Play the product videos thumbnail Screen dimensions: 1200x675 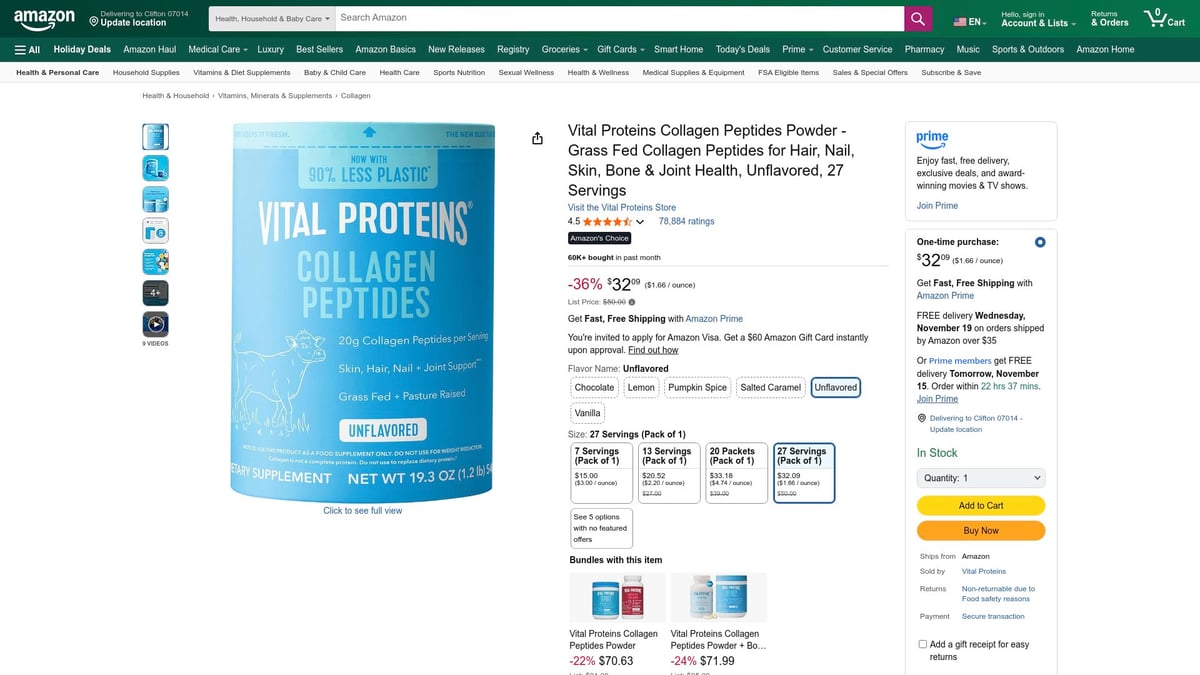click(x=155, y=324)
